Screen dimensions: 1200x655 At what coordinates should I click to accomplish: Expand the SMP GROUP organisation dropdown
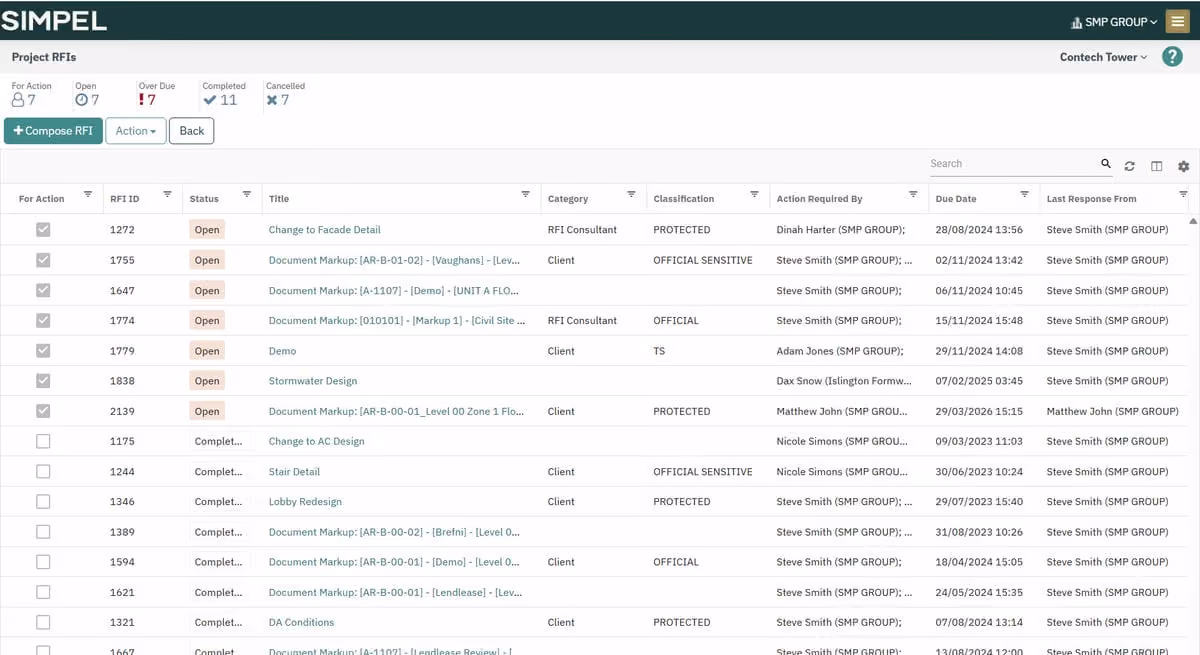pyautogui.click(x=1113, y=22)
